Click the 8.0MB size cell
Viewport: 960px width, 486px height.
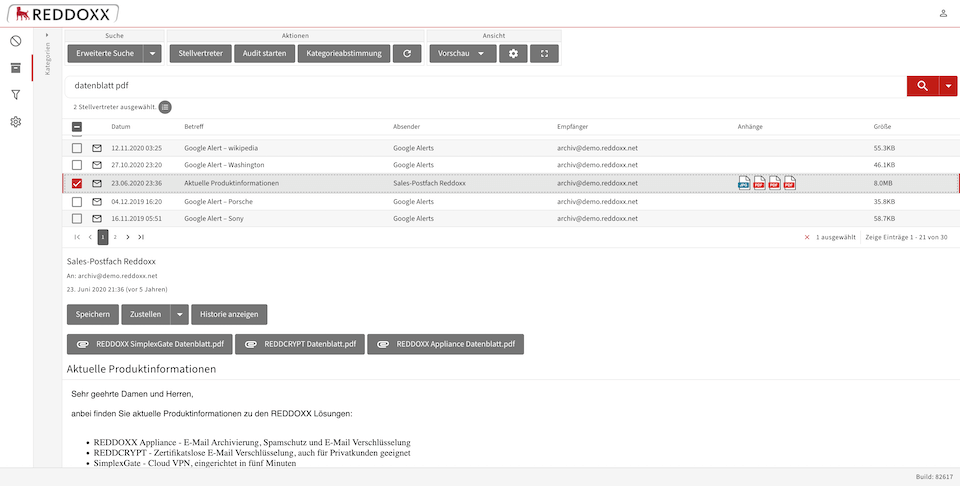[883, 183]
